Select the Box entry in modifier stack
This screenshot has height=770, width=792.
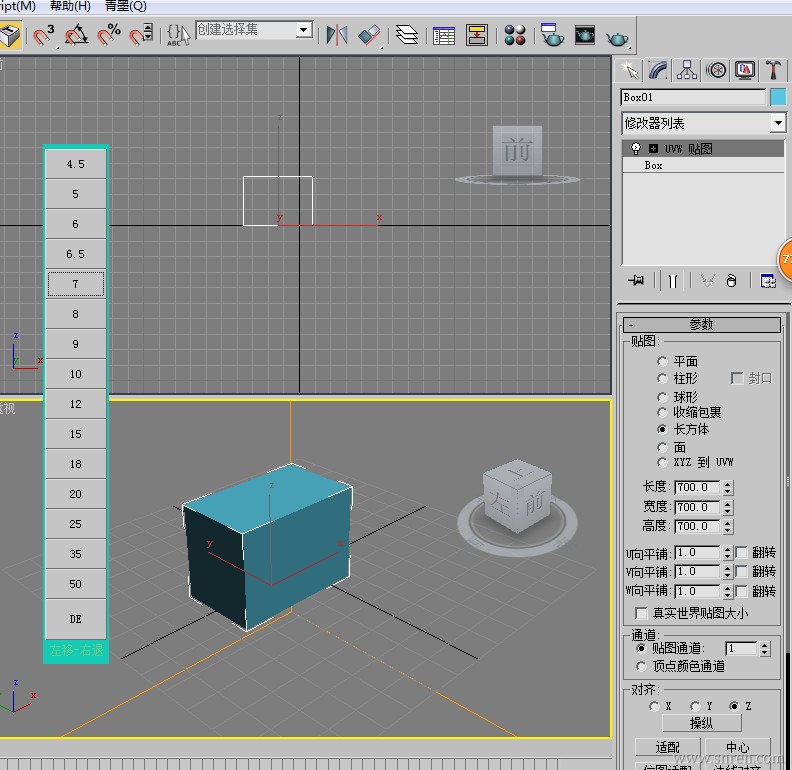pyautogui.click(x=653, y=166)
